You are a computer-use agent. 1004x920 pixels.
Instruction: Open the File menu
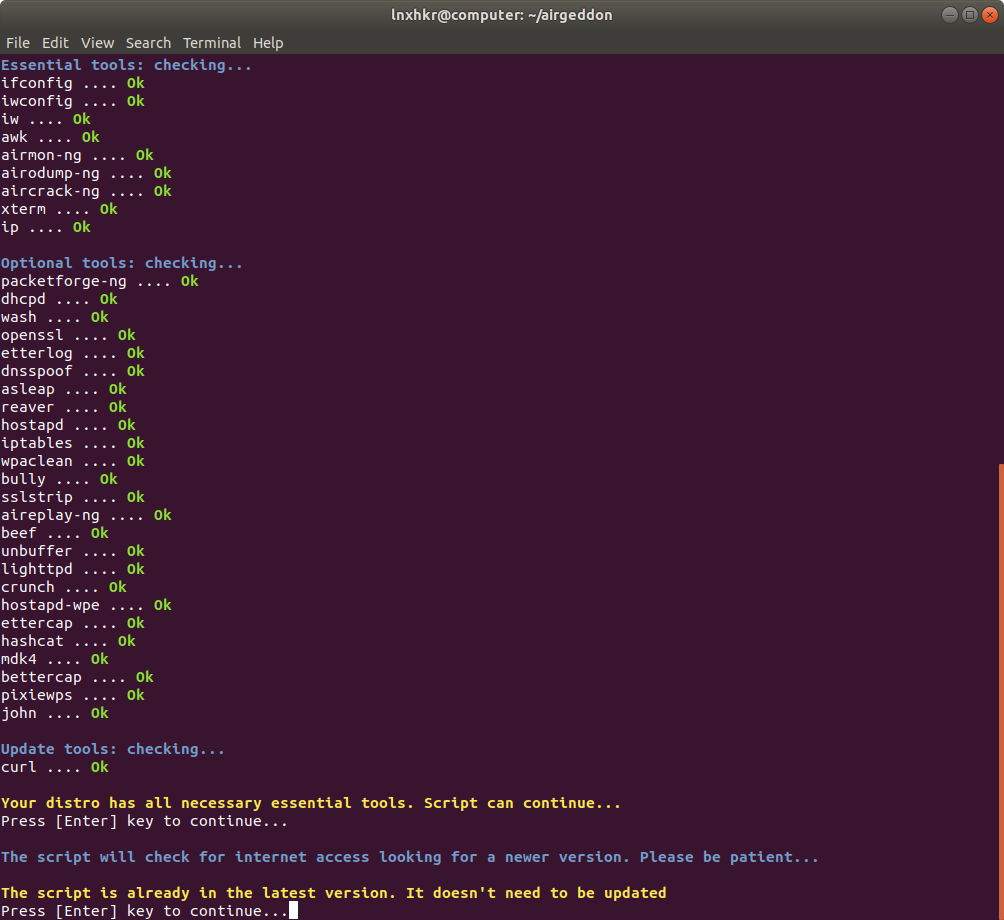coord(18,43)
